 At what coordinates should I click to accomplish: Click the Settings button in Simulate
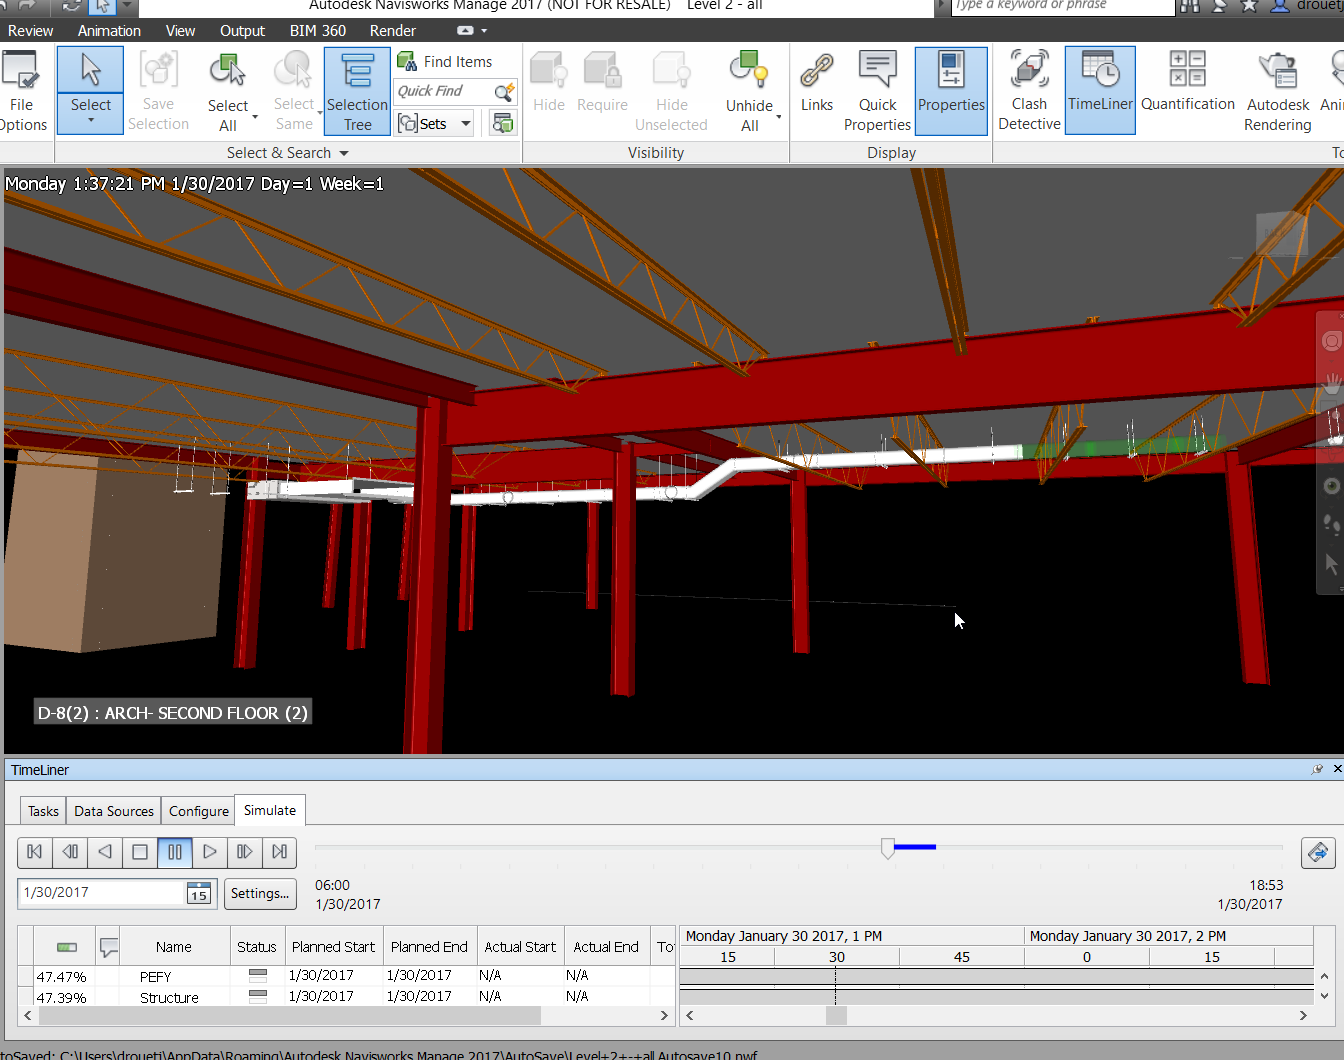pyautogui.click(x=260, y=893)
